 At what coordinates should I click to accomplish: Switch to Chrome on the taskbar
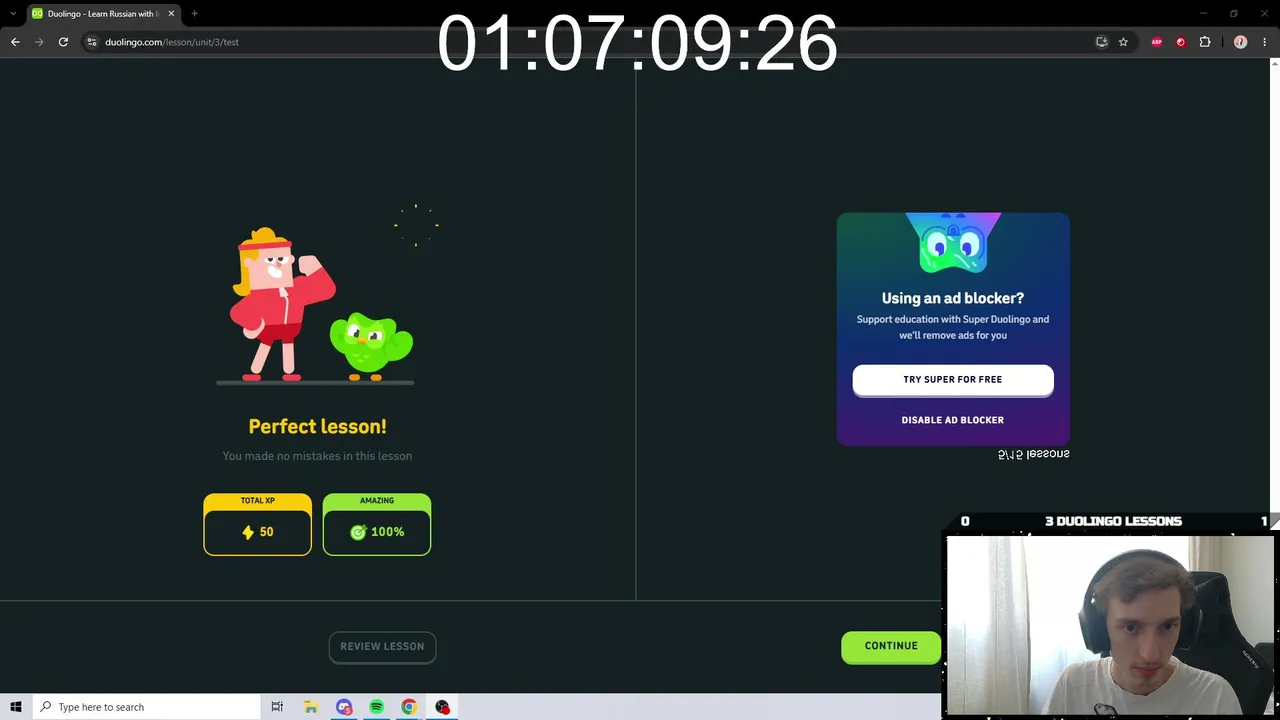[x=409, y=707]
